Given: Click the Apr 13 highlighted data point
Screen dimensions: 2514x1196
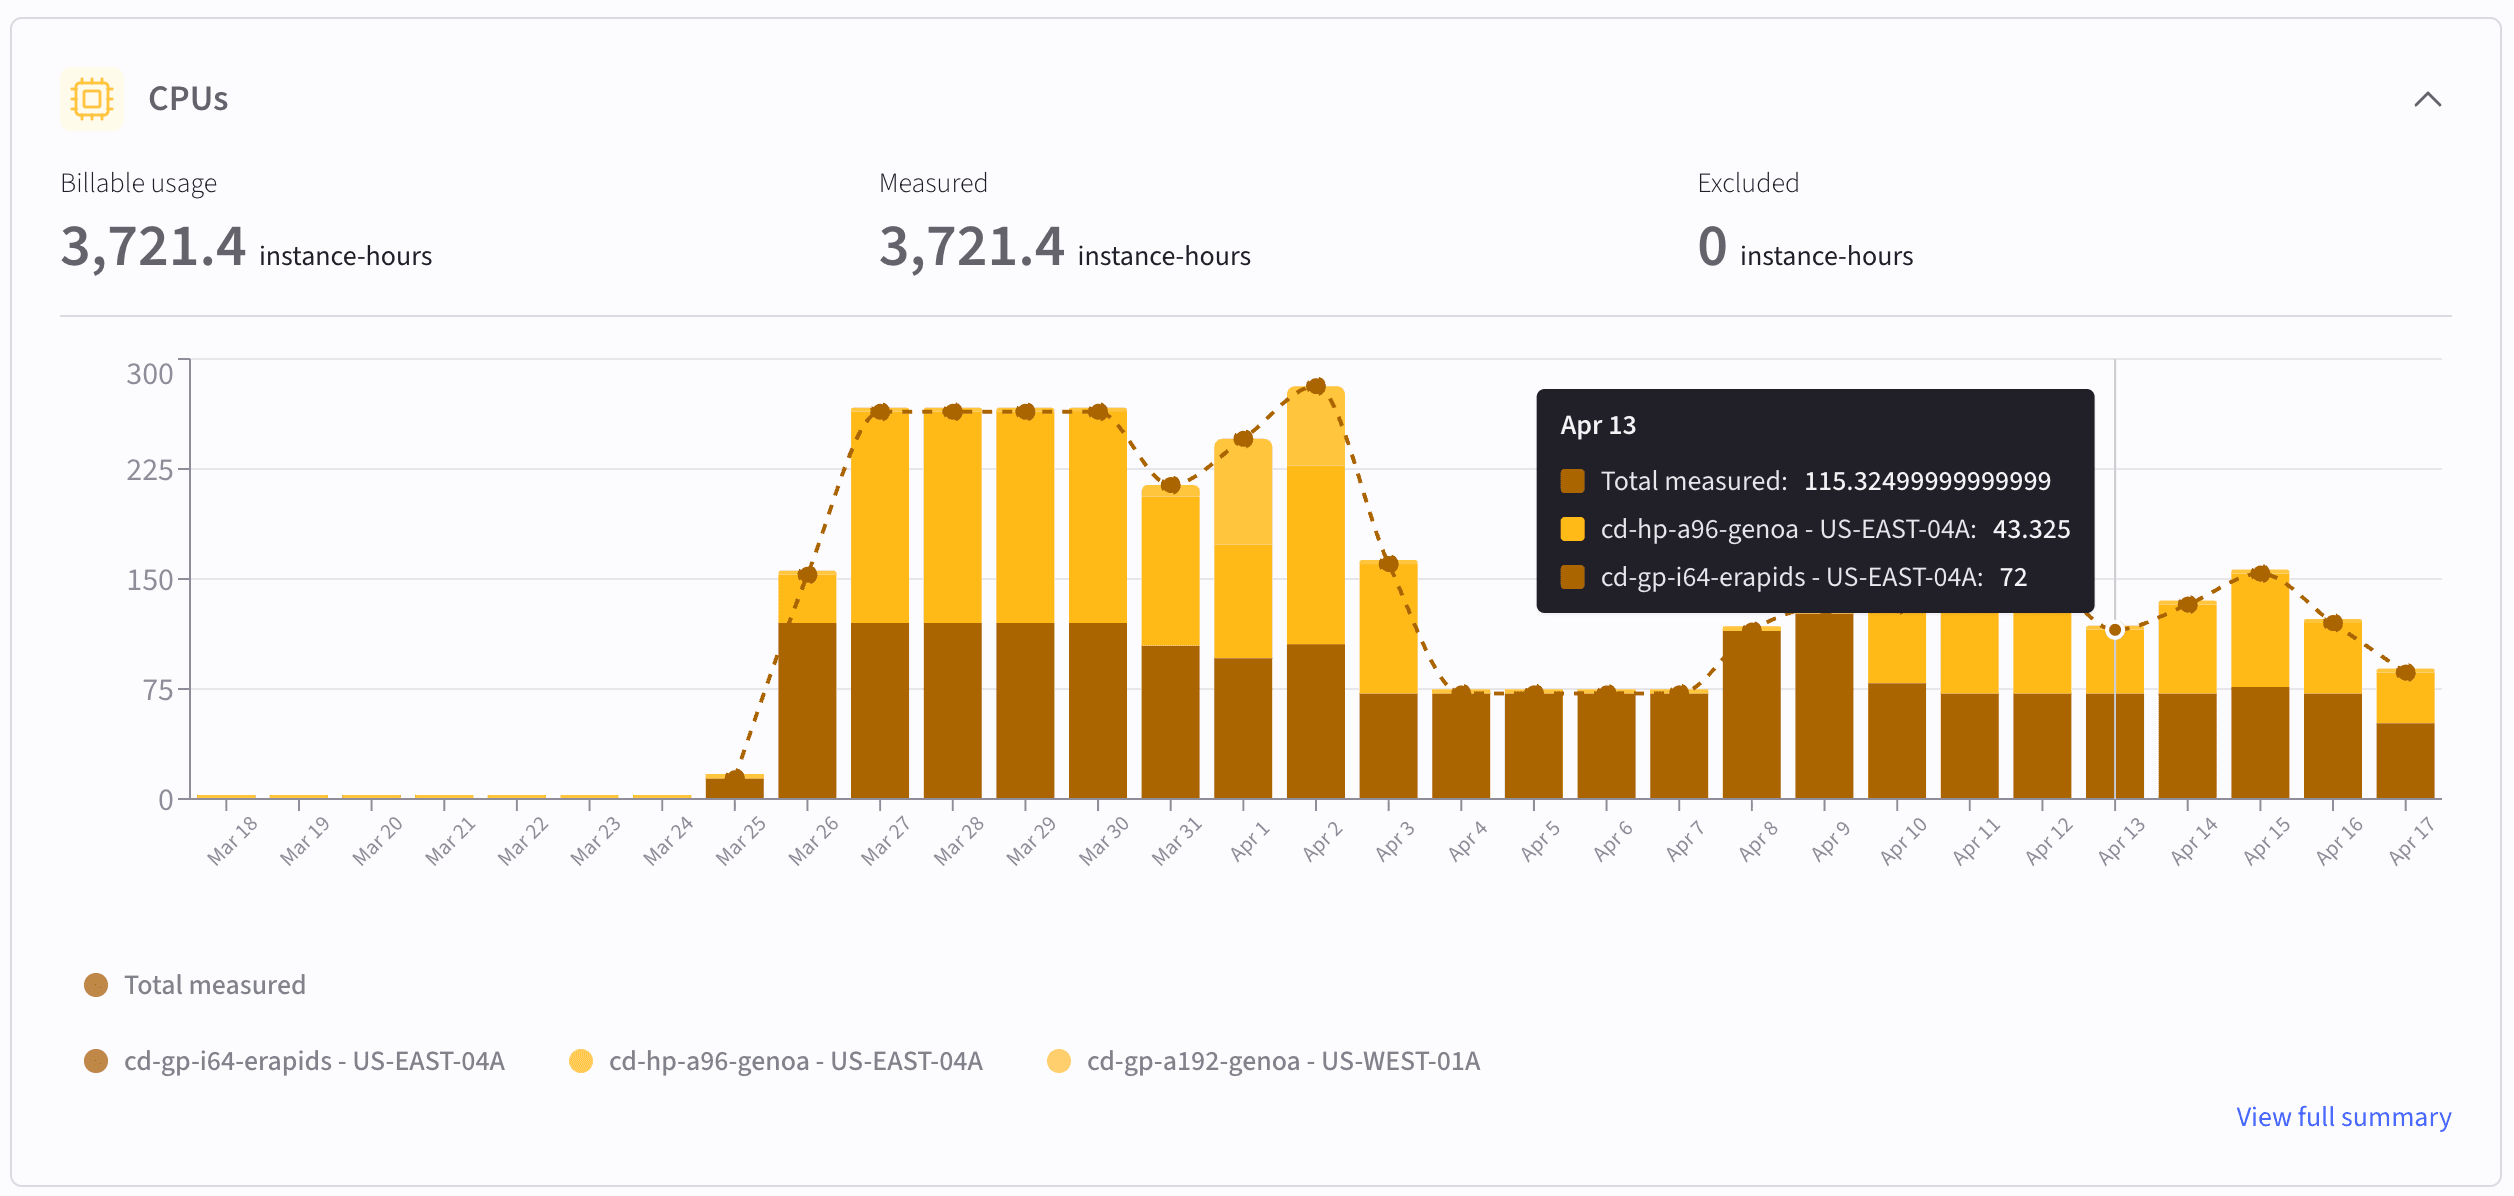Looking at the screenshot, I should click(2115, 630).
